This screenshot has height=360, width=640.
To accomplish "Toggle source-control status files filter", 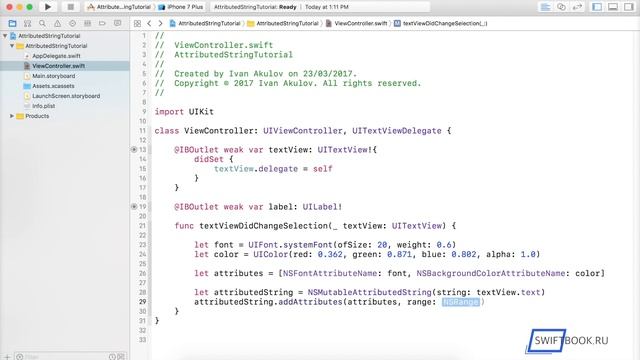I will coord(121,357).
